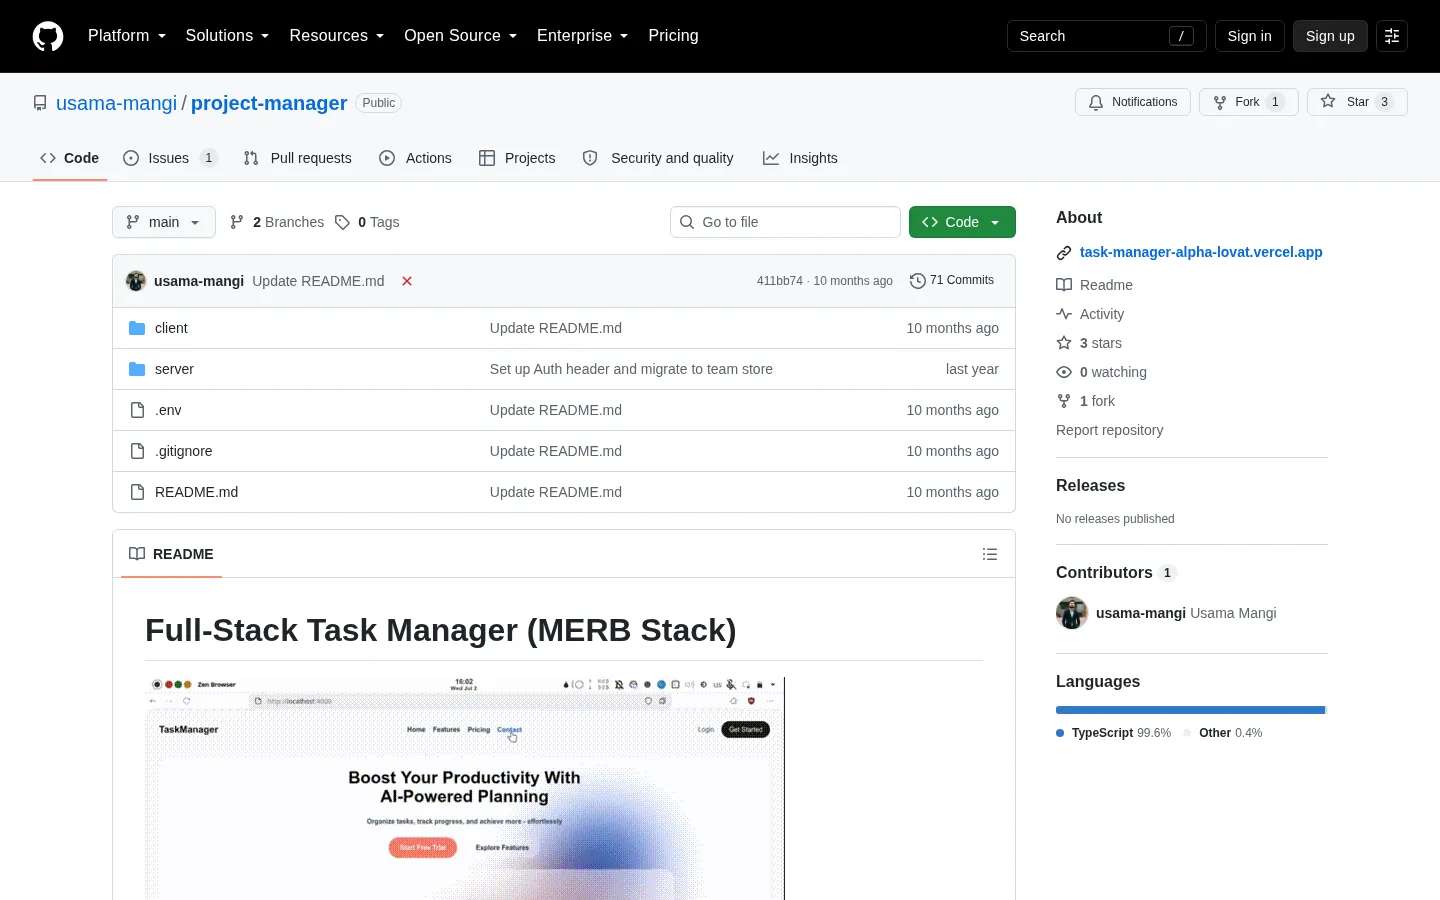Click the contributor avatar of Usama Mangi
1440x900 pixels.
point(1072,613)
